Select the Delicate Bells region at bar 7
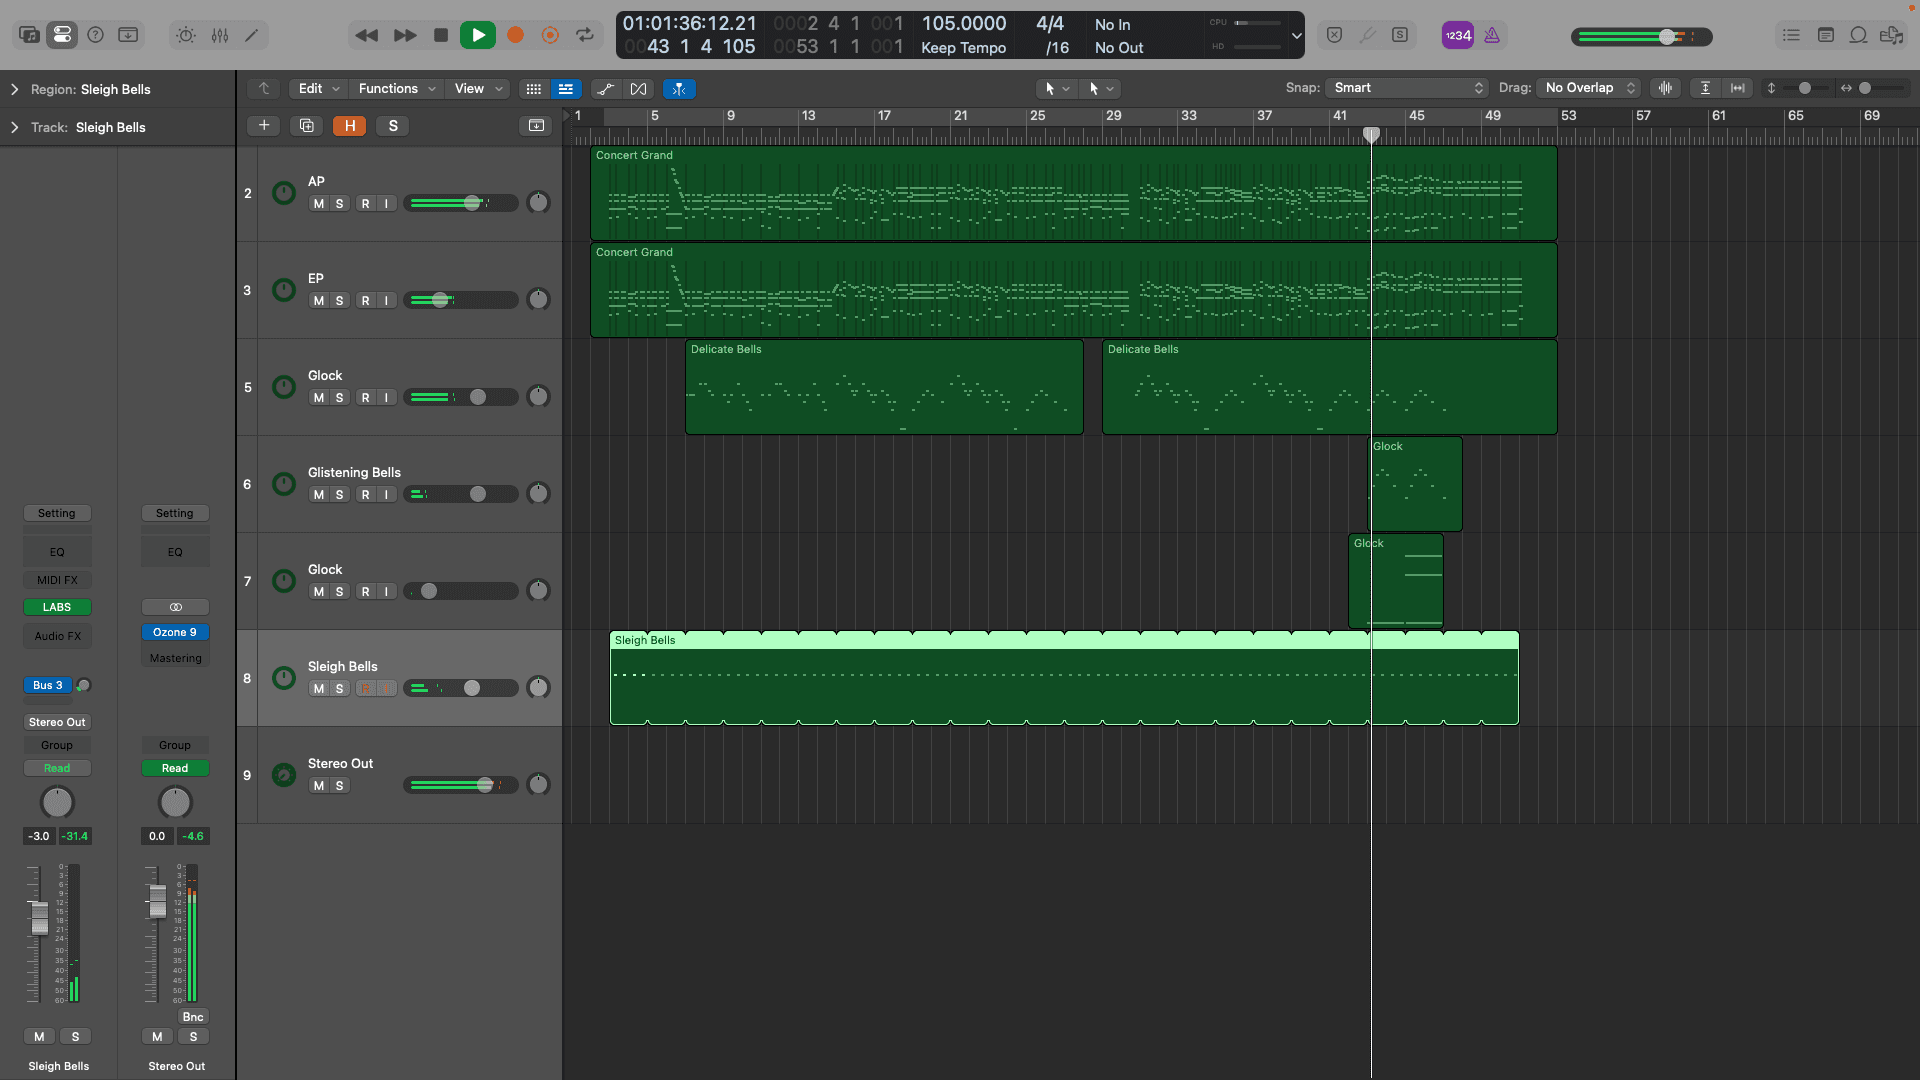This screenshot has height=1080, width=1920. point(884,387)
